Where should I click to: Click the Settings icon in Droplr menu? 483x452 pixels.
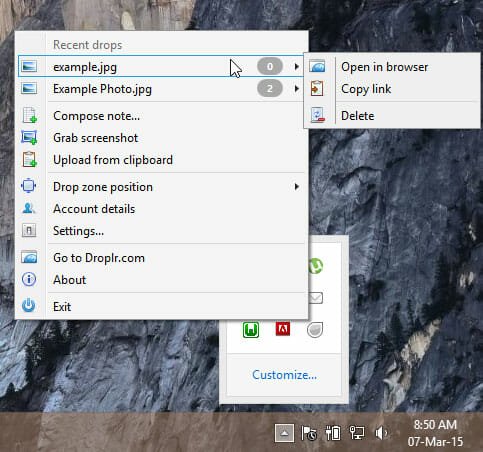(29, 230)
